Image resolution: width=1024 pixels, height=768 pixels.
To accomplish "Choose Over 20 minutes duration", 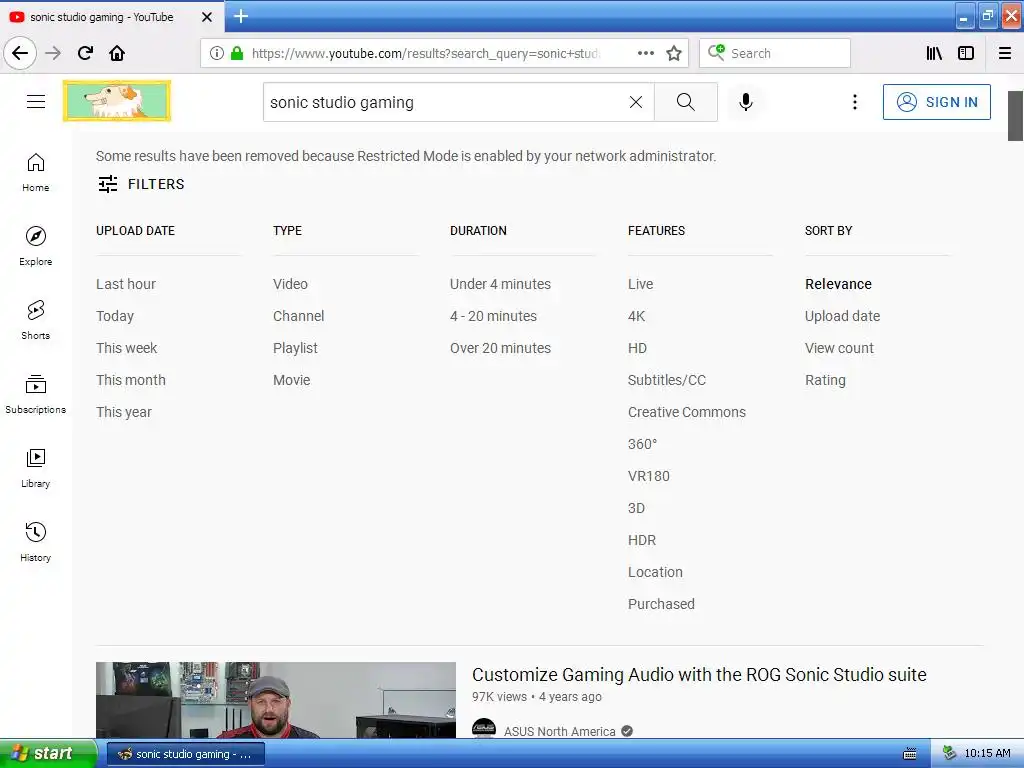I will tap(500, 348).
